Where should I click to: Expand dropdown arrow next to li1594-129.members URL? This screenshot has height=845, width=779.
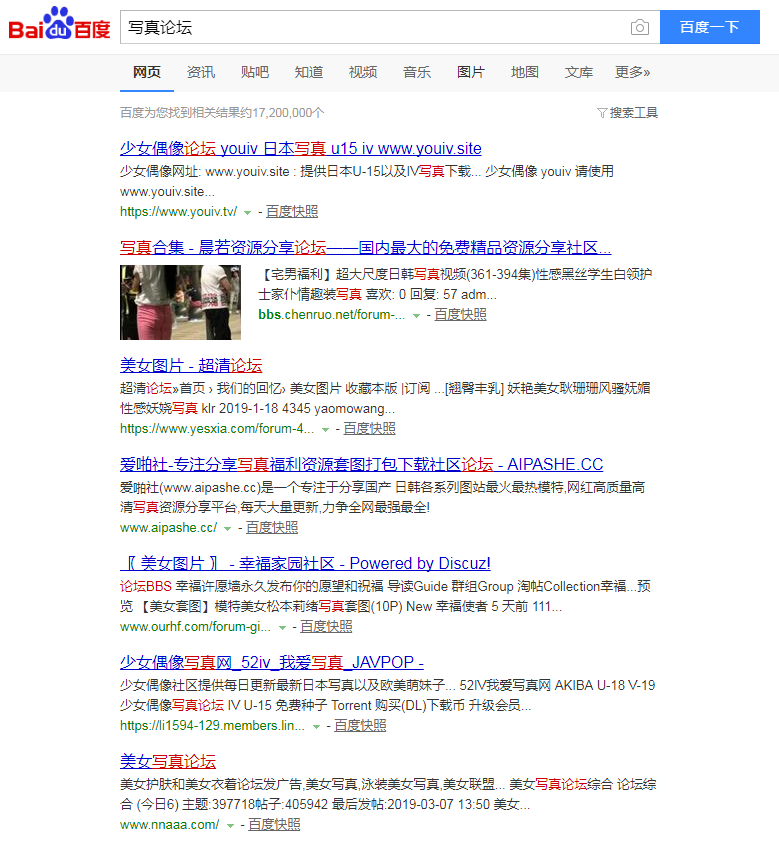316,727
